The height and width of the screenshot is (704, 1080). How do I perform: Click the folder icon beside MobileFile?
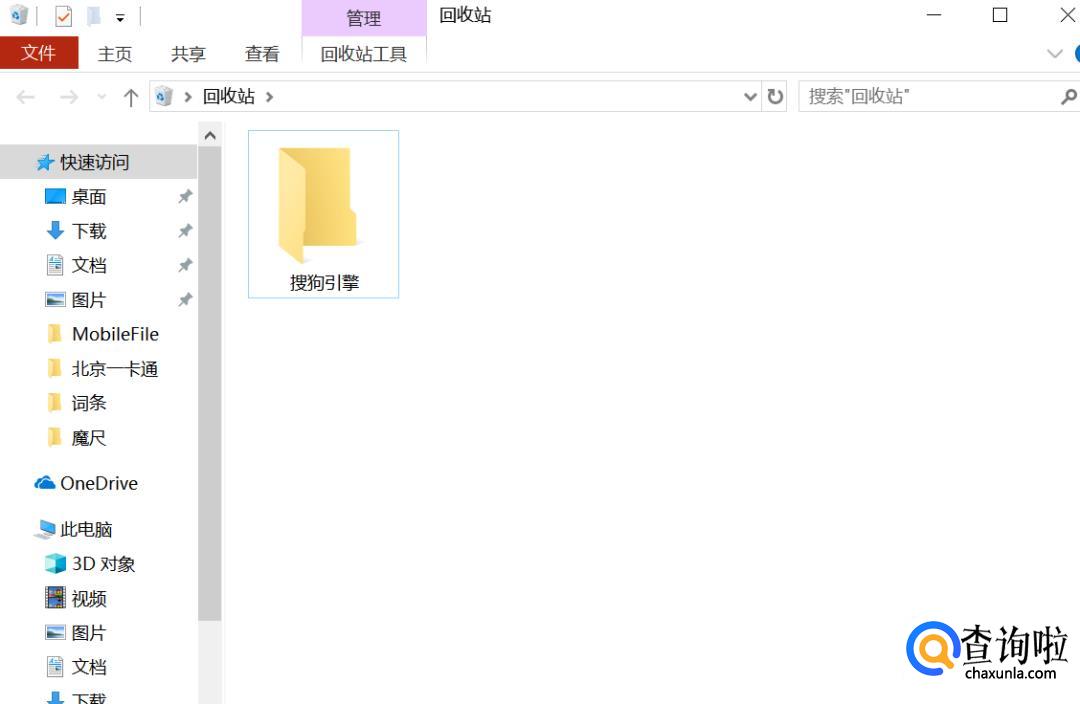(x=55, y=334)
